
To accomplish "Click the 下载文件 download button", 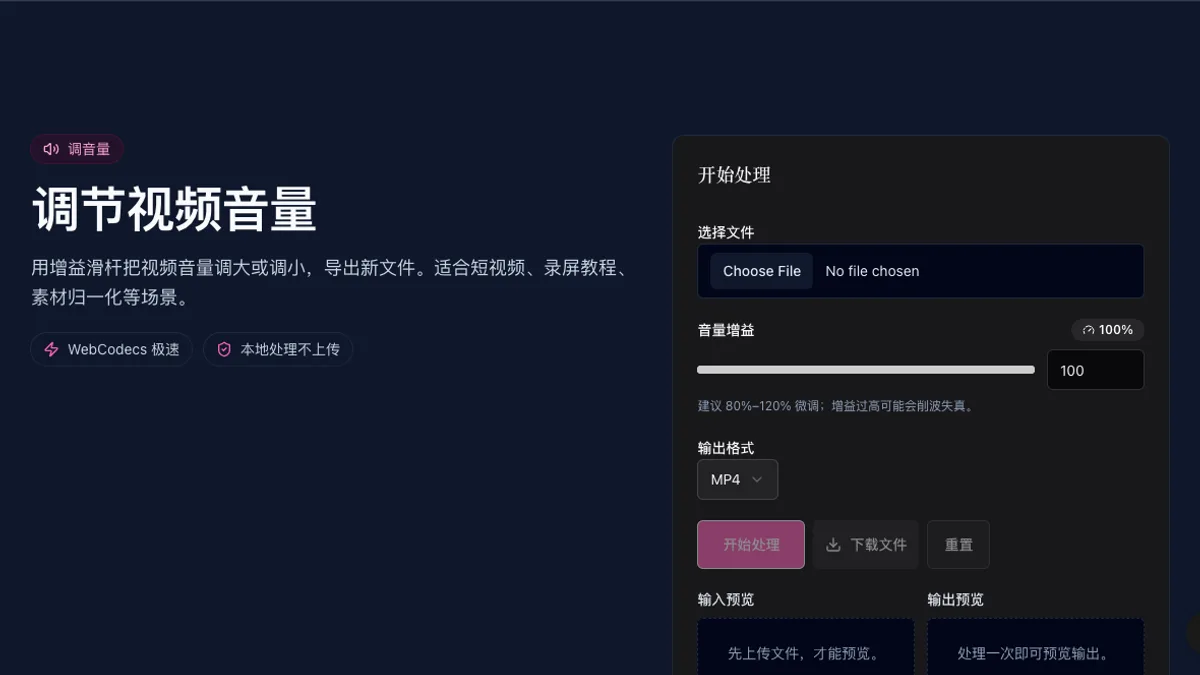I will (866, 545).
